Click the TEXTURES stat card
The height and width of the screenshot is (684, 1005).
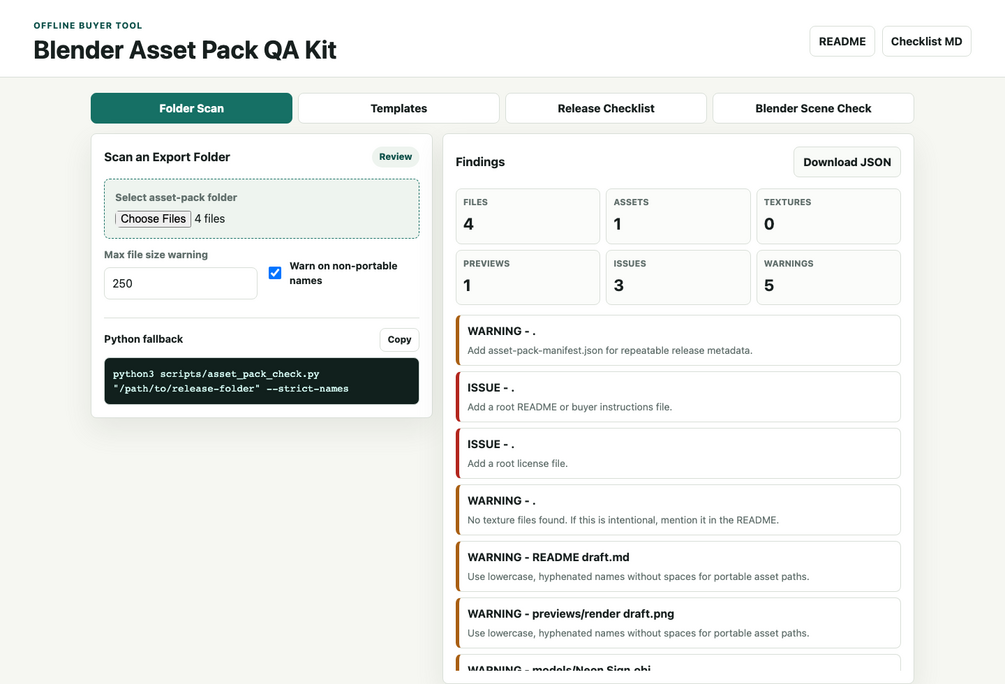(828, 216)
